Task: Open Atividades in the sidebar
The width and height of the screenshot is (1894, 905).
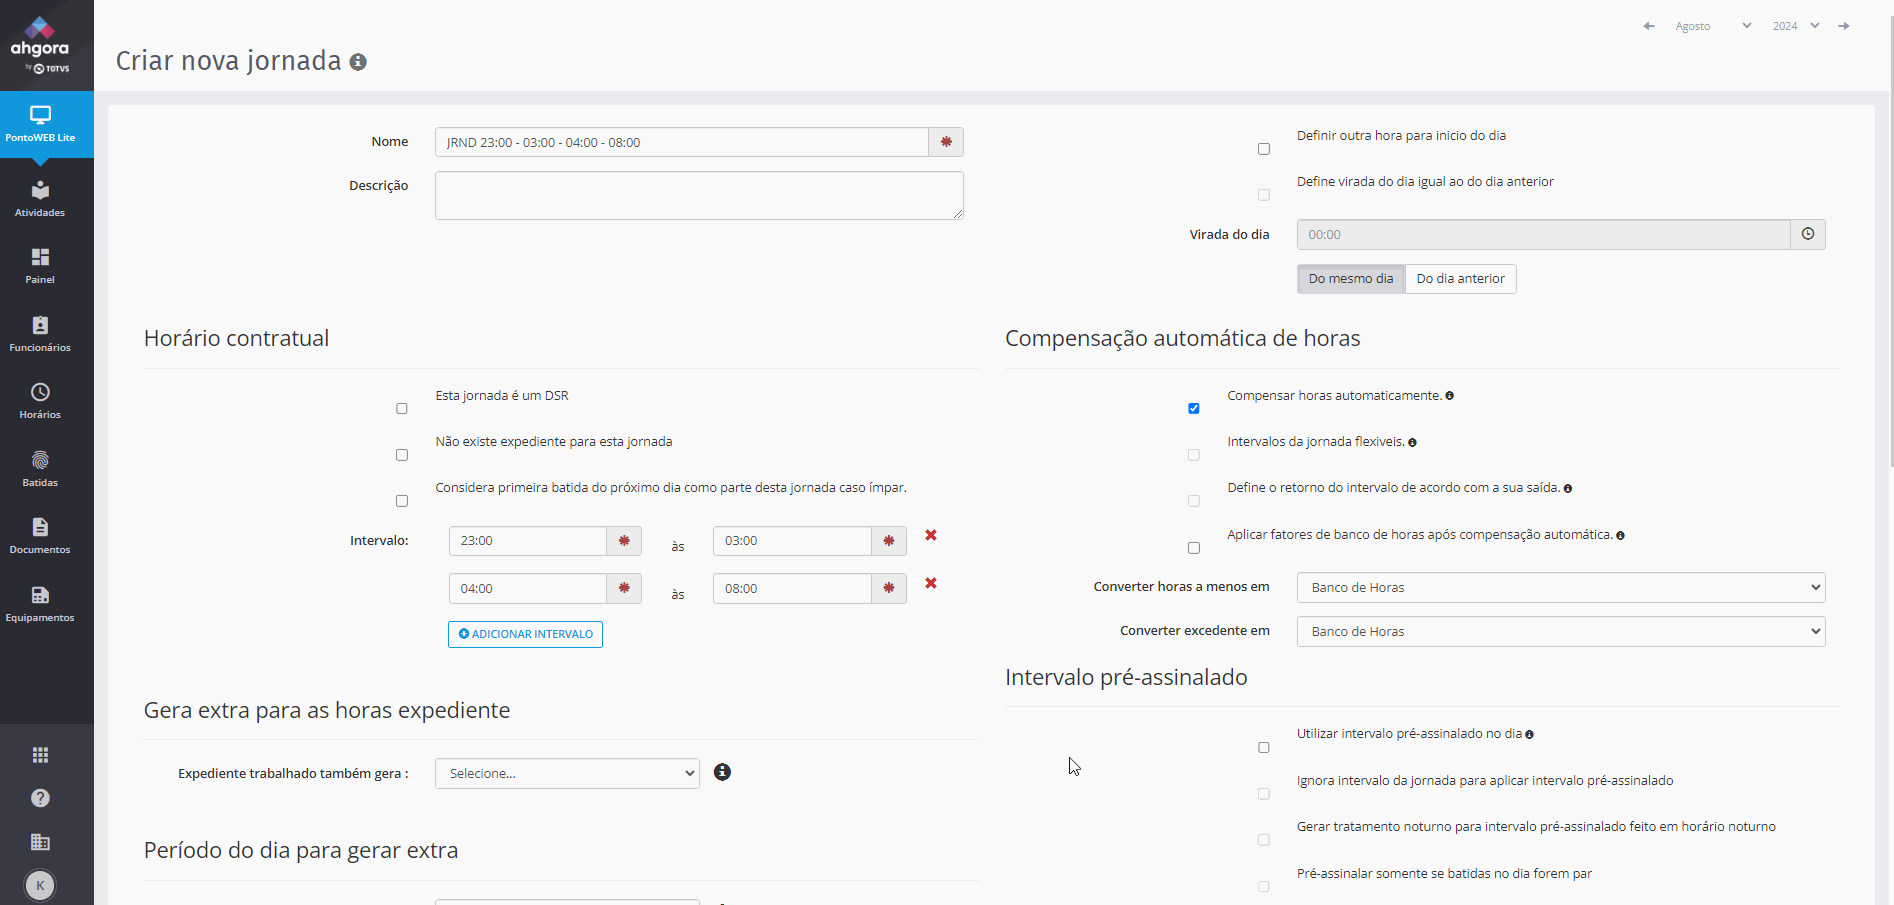Action: 40,199
